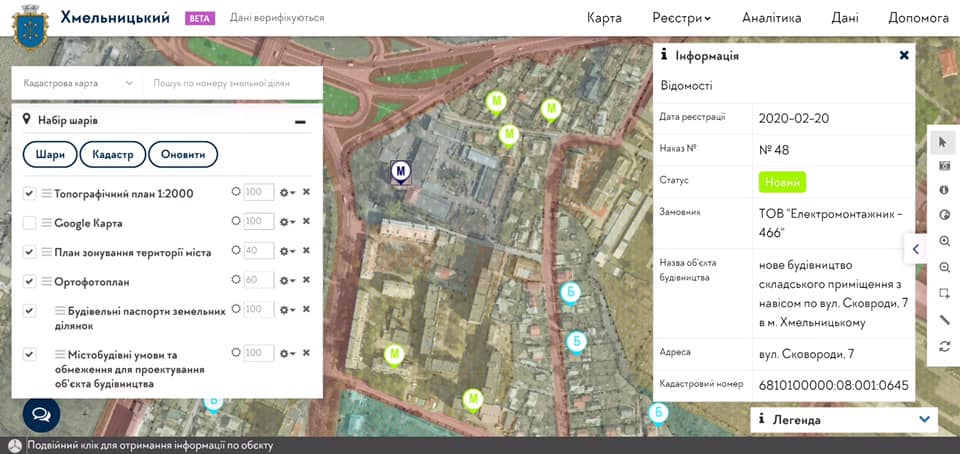The image size is (960, 454).
Task: Activate the info identify tool
Action: (x=944, y=190)
